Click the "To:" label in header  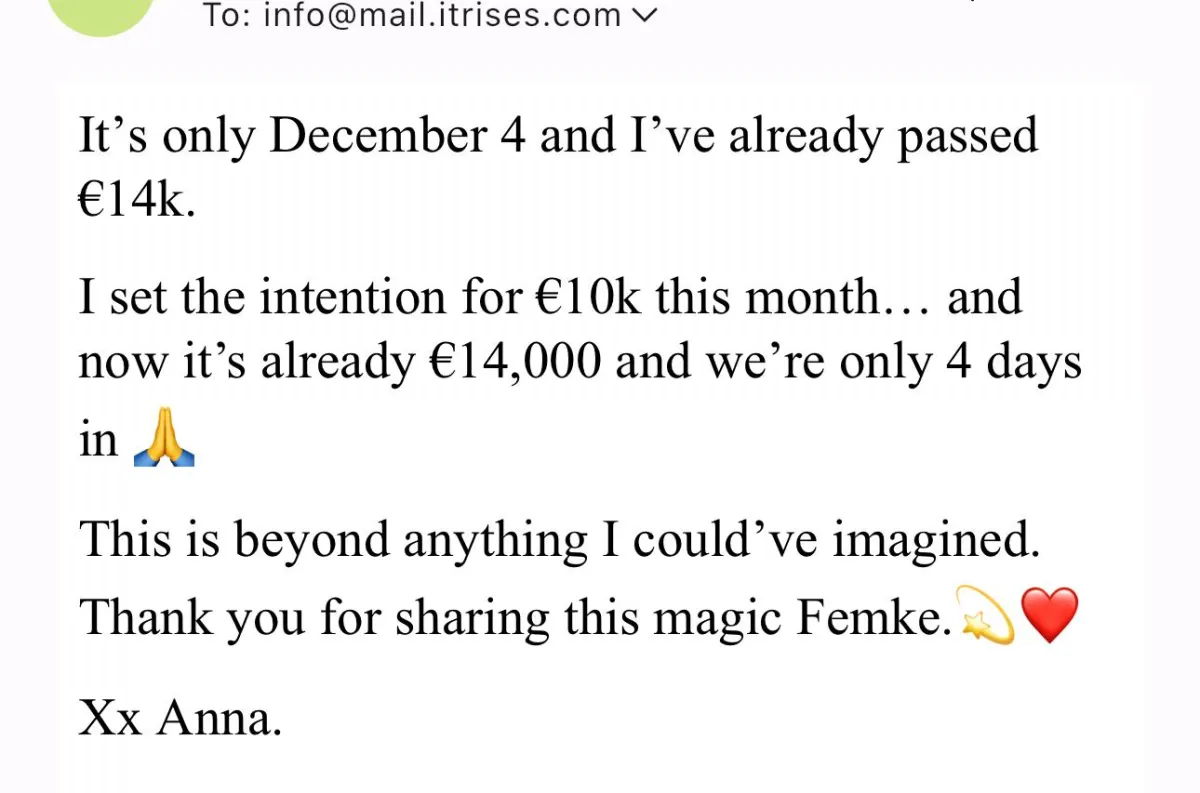point(227,16)
